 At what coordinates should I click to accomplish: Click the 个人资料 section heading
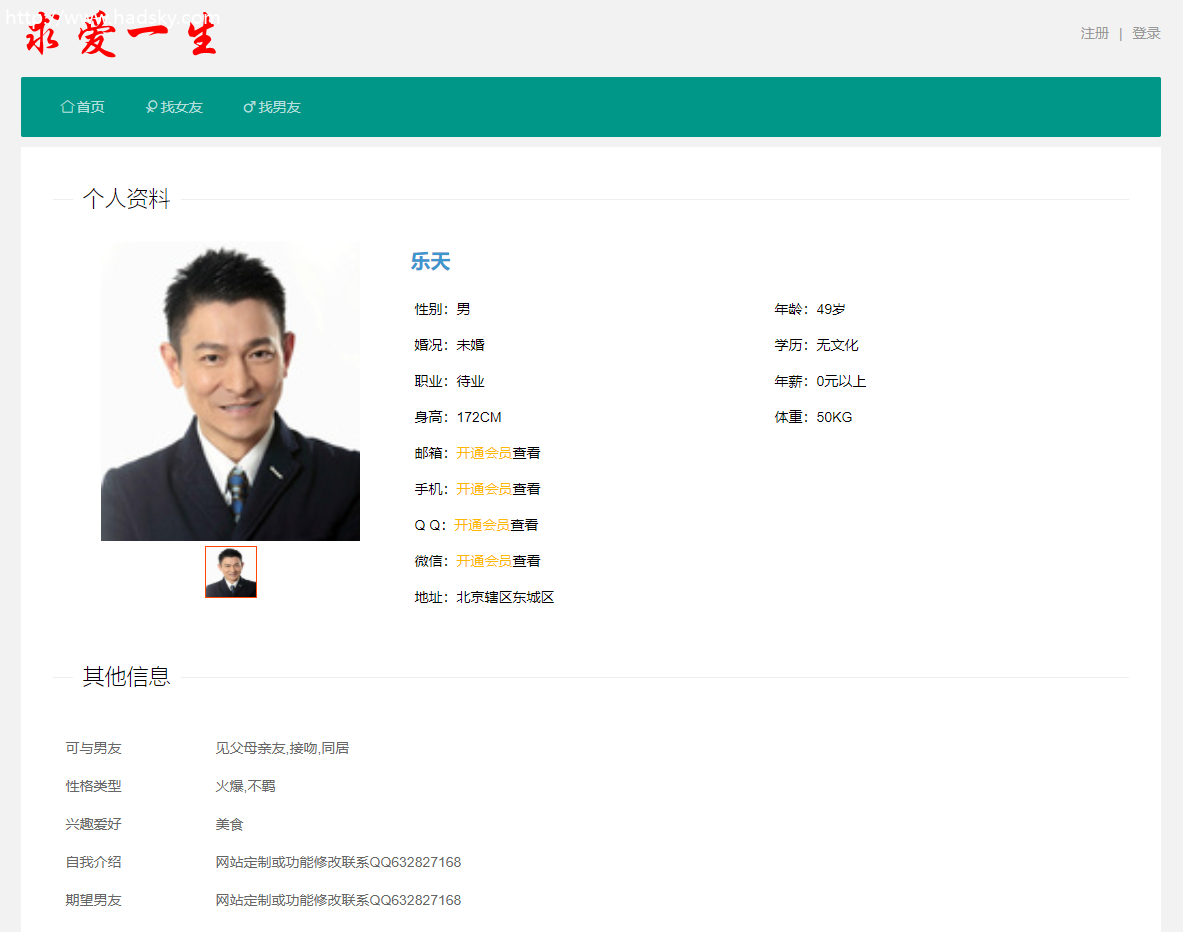[126, 199]
